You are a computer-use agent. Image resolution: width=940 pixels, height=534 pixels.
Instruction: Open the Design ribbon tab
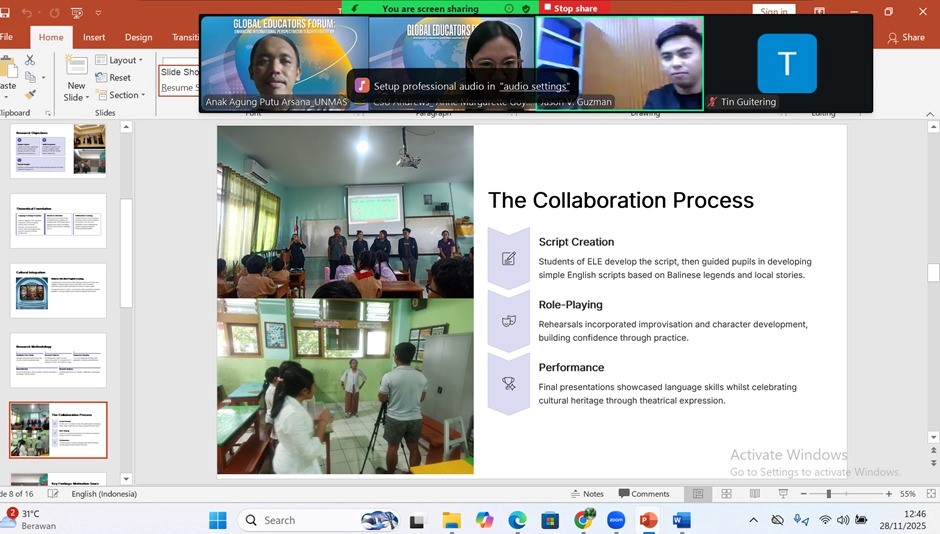tap(138, 37)
